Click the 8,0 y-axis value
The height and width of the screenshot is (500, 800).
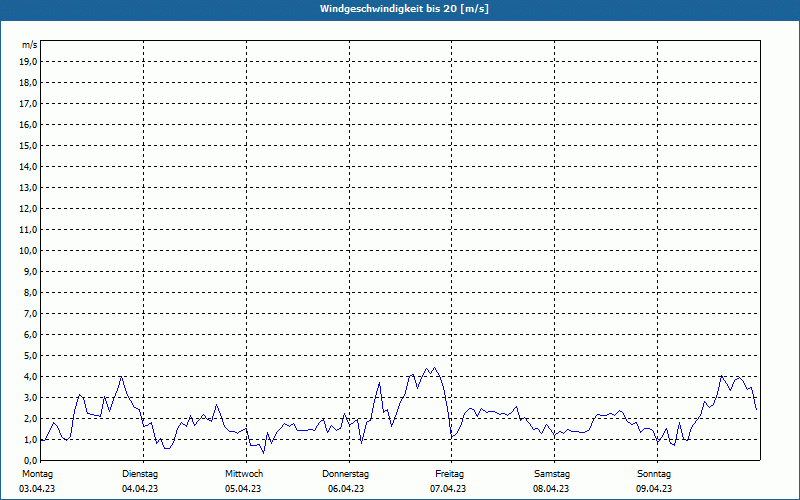(30, 292)
